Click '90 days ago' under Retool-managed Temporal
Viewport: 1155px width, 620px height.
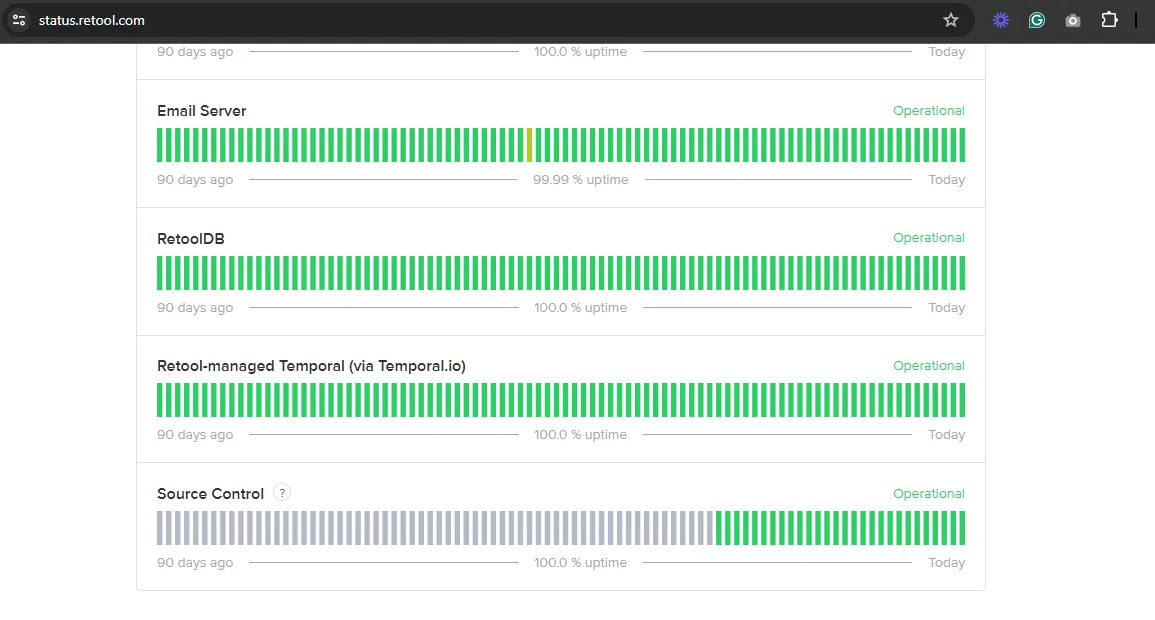pos(194,435)
